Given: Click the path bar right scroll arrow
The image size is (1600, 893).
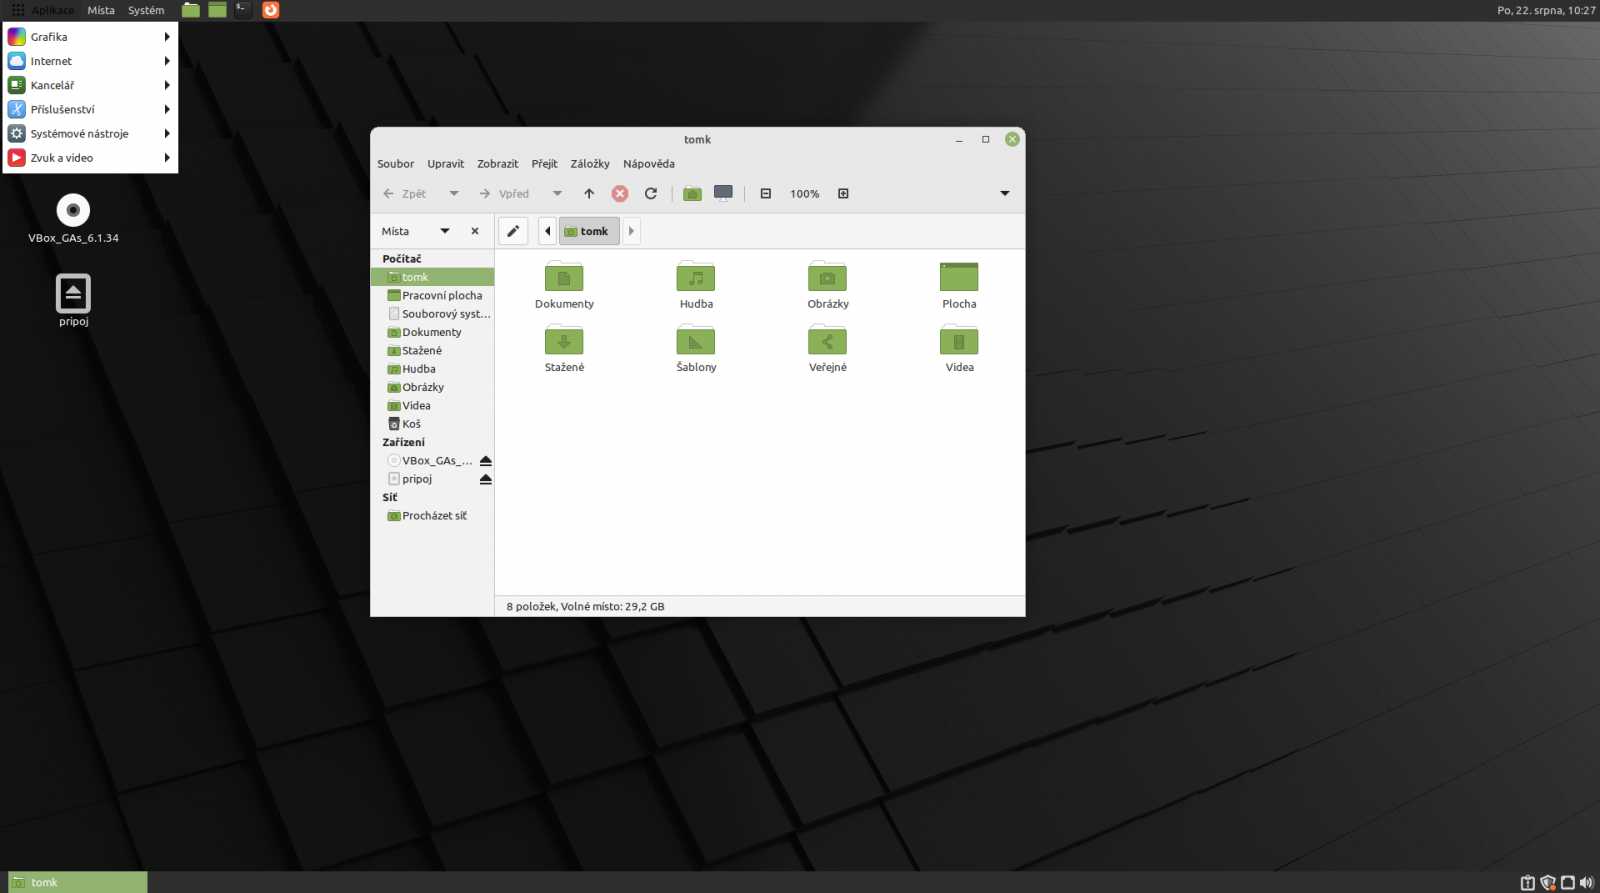Looking at the screenshot, I should [x=631, y=231].
